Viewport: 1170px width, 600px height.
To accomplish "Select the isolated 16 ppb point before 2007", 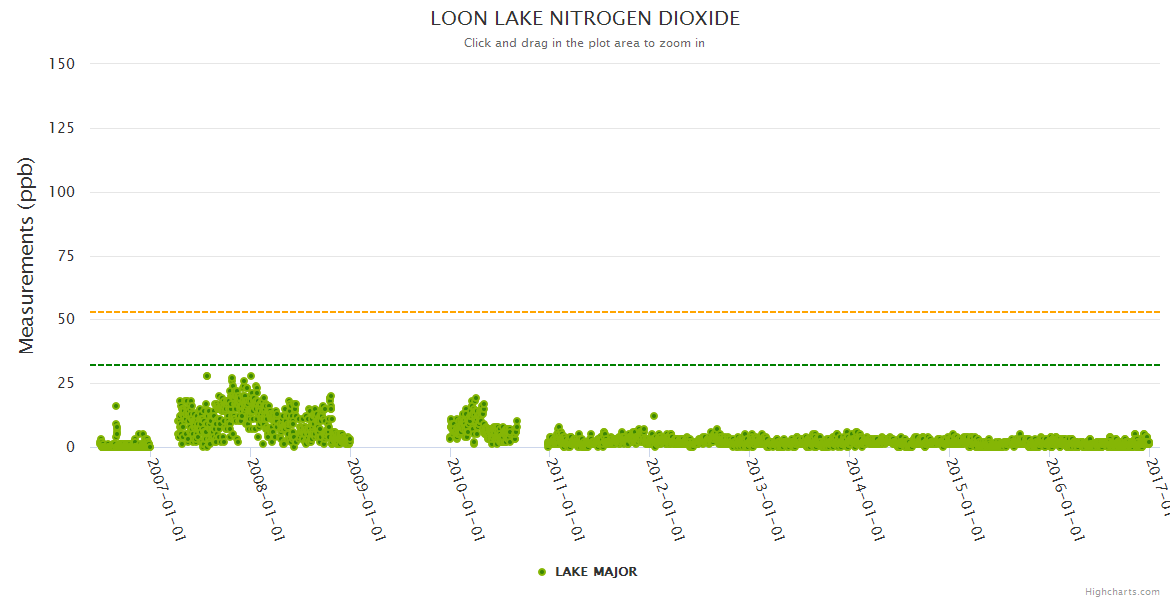I will pyautogui.click(x=116, y=406).
